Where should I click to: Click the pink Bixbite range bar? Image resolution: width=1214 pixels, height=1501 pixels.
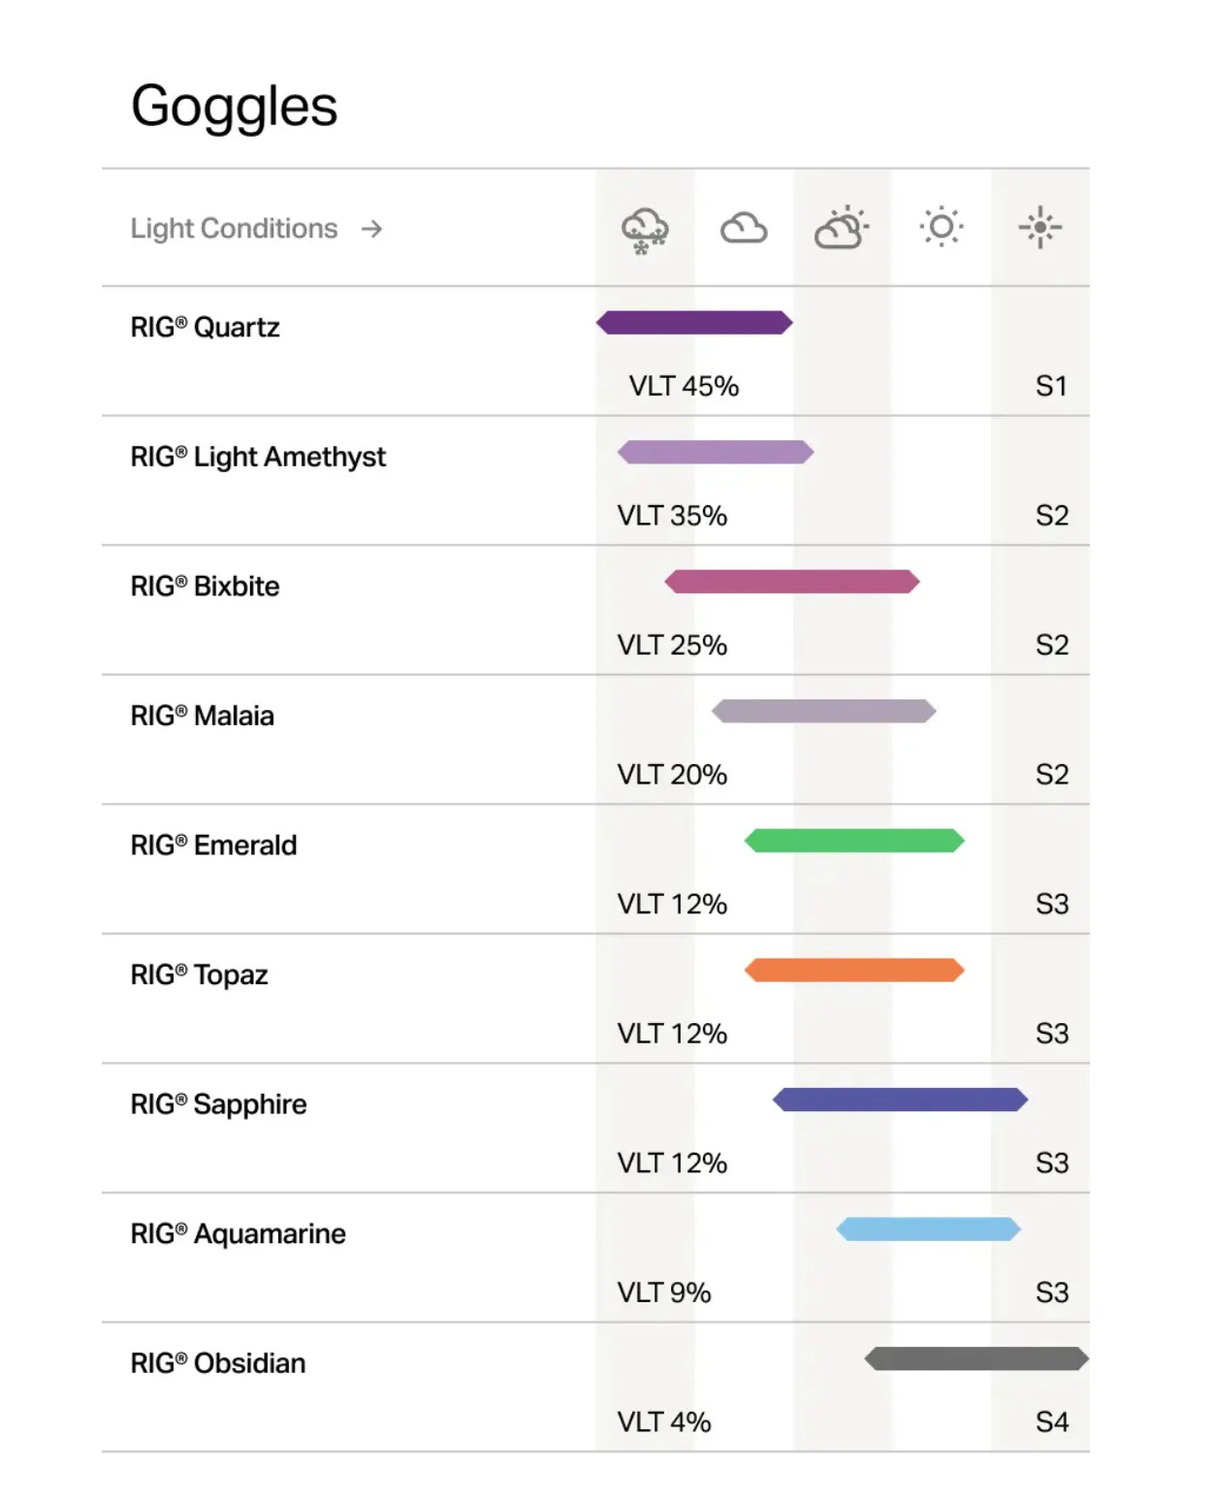coord(791,581)
